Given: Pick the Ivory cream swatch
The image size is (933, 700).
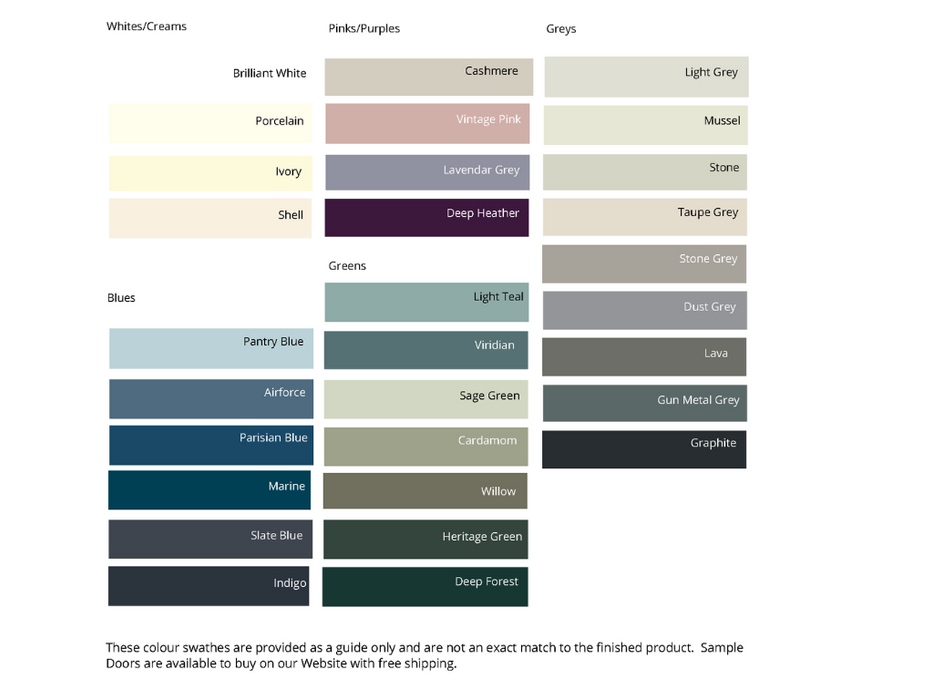Looking at the screenshot, I should [x=210, y=173].
